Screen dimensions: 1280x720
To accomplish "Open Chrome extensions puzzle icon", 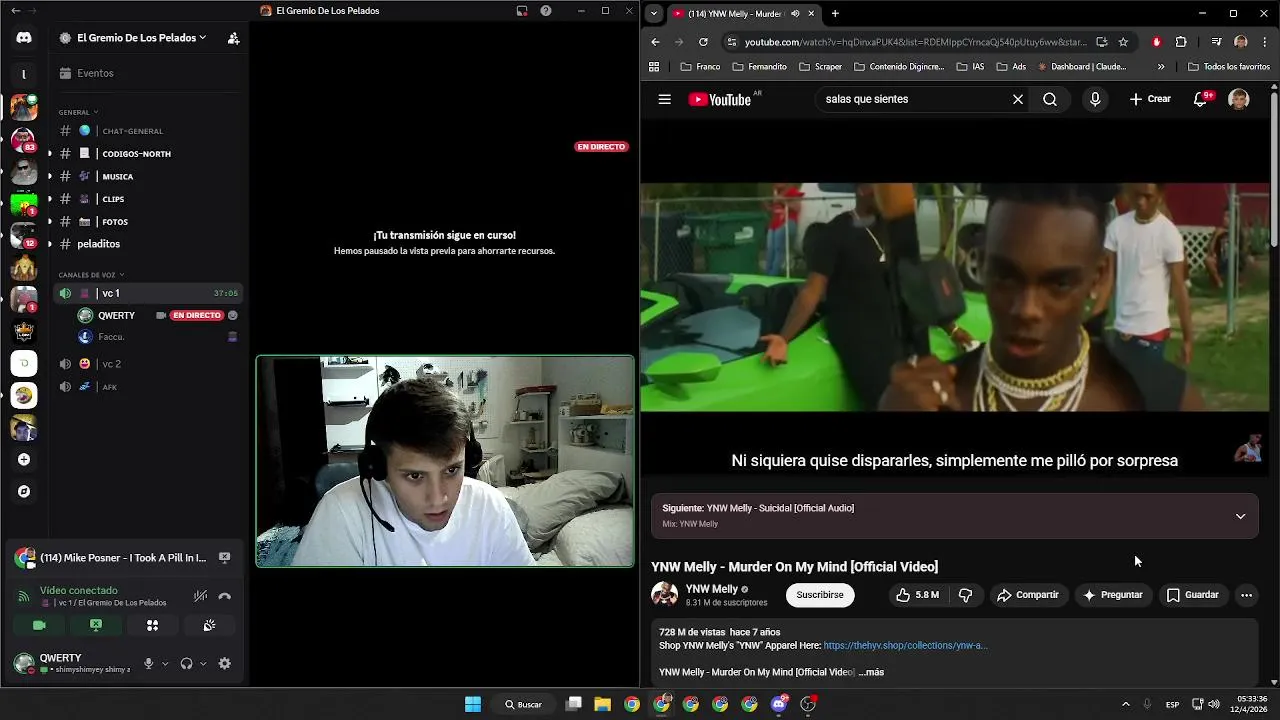I will click(x=1181, y=42).
